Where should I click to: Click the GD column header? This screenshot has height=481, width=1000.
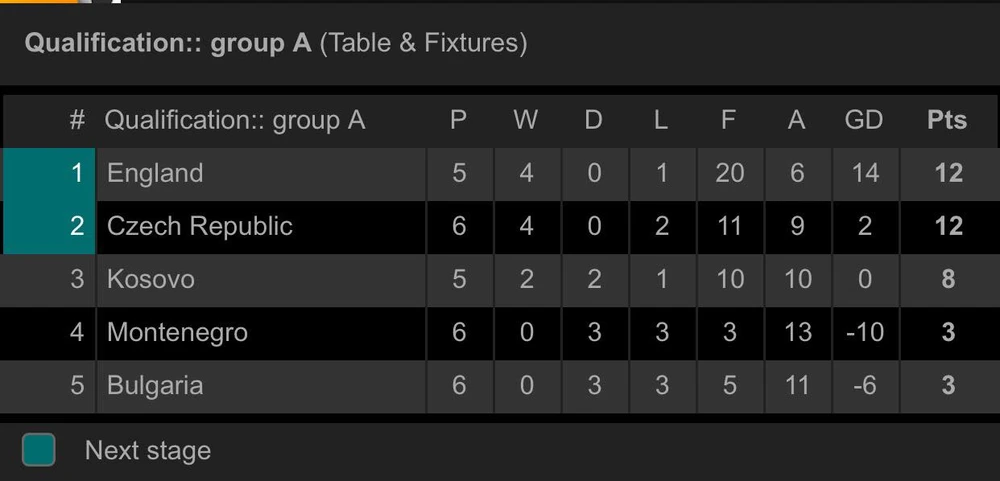tap(863, 120)
